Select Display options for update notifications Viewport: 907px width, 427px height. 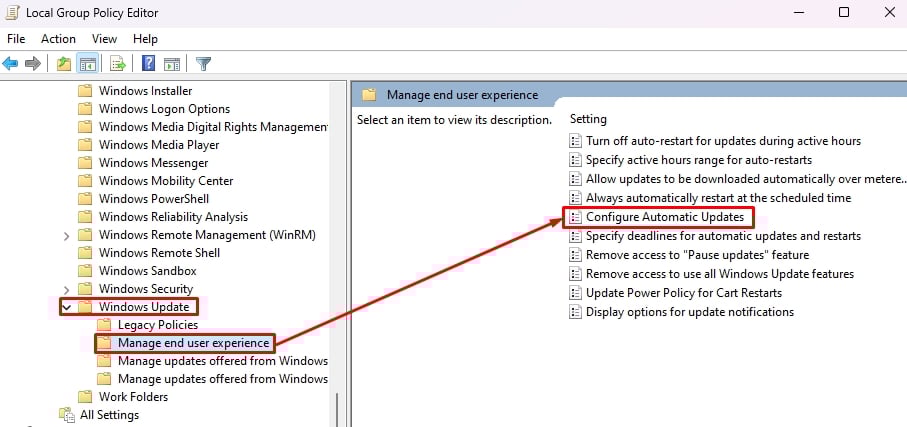pyautogui.click(x=690, y=312)
